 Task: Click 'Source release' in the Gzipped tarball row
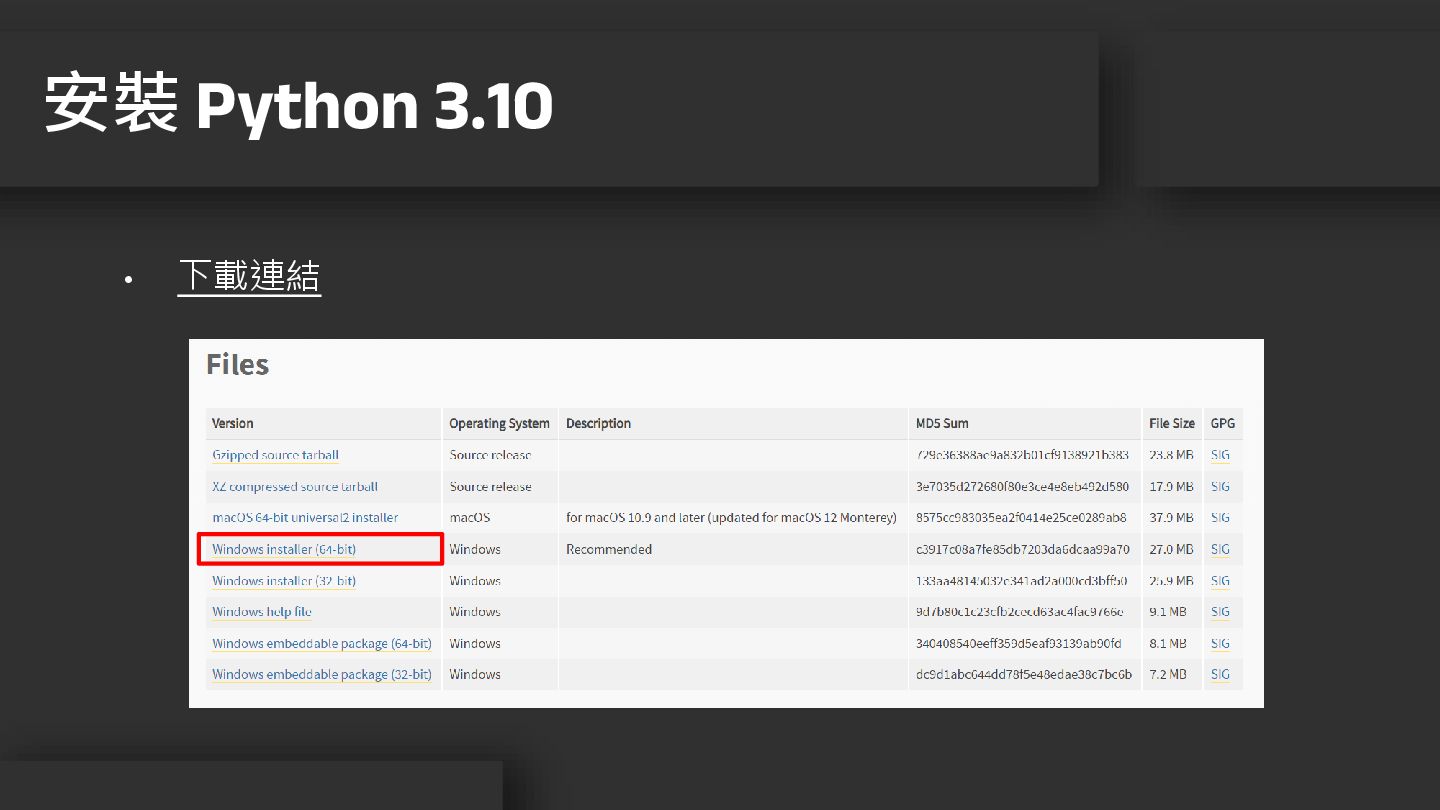click(490, 455)
